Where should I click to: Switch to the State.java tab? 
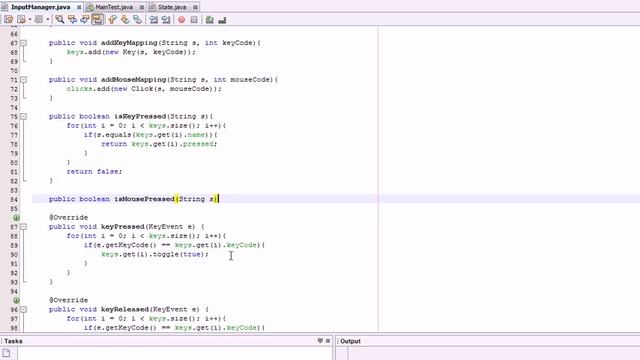tap(172, 7)
